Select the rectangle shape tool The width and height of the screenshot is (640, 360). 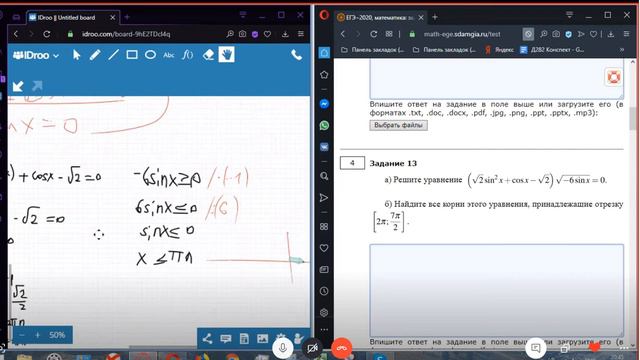pos(131,55)
